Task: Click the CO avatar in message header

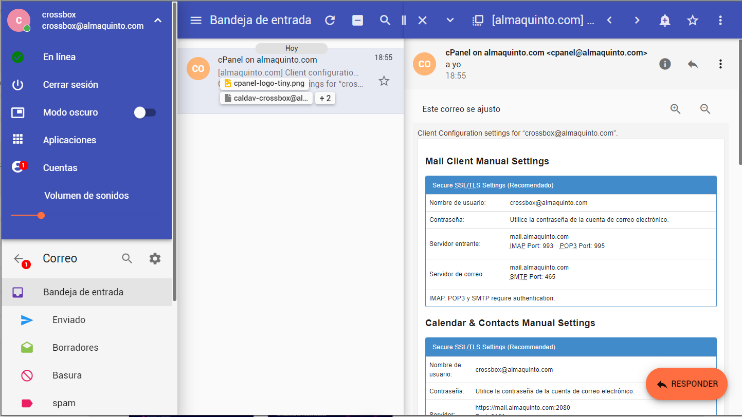Action: (x=424, y=64)
